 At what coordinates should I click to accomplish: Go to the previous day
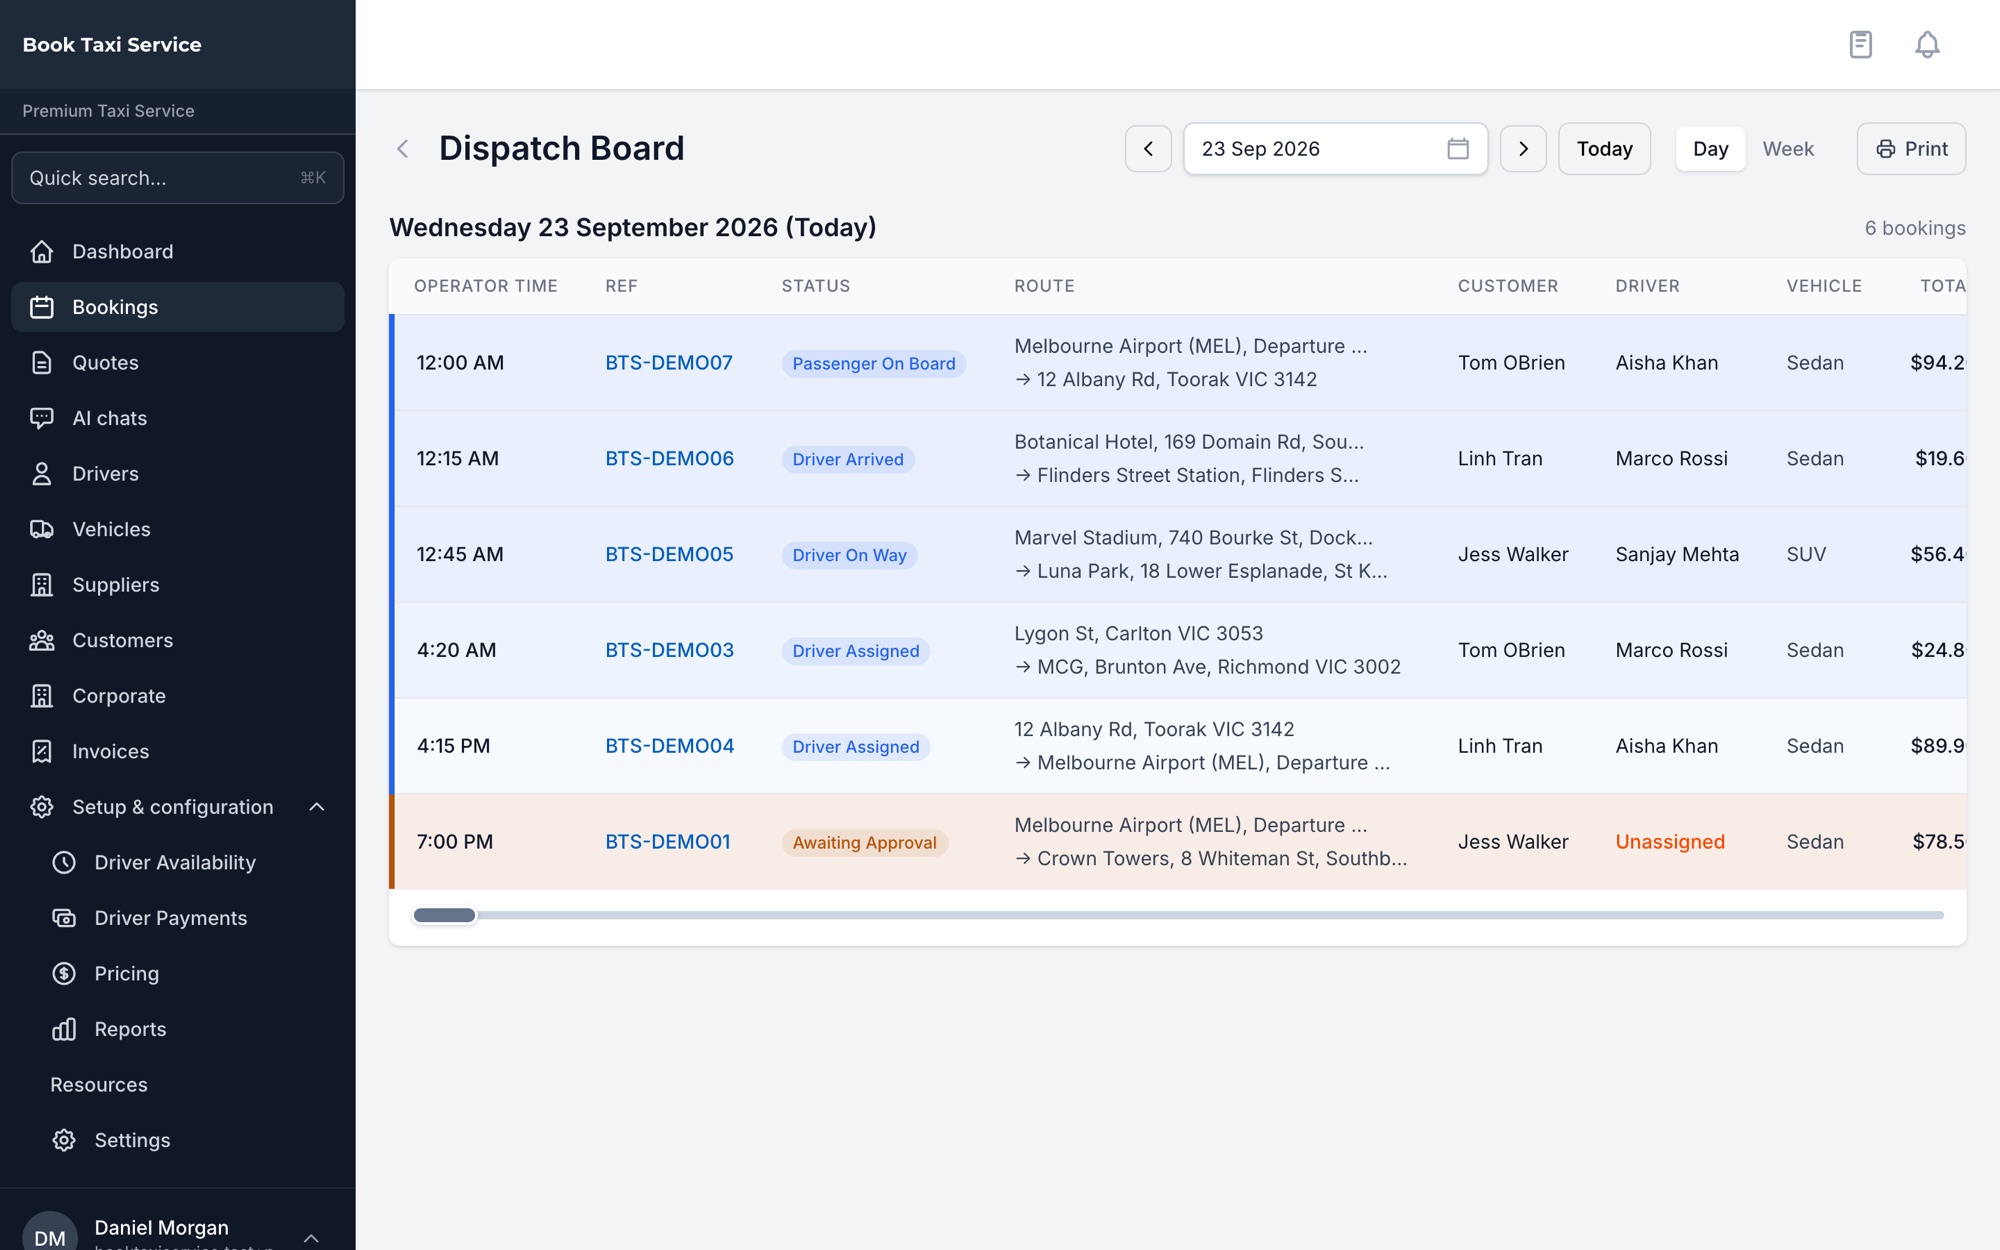click(1148, 149)
